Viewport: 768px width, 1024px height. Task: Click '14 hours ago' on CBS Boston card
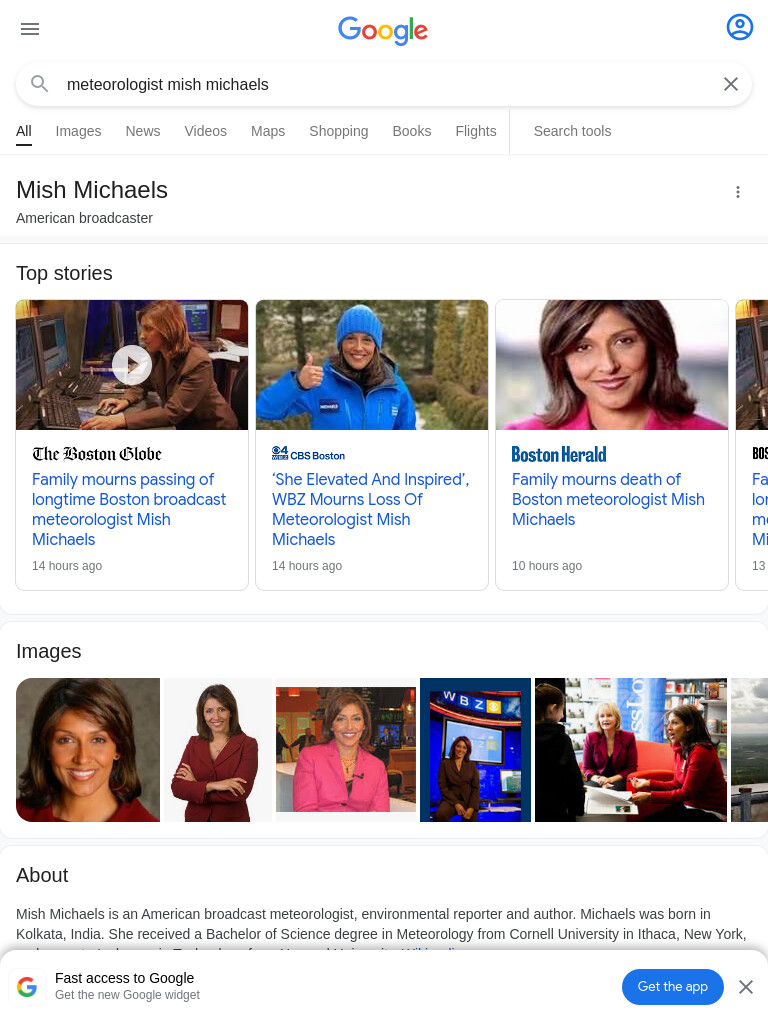tap(307, 566)
